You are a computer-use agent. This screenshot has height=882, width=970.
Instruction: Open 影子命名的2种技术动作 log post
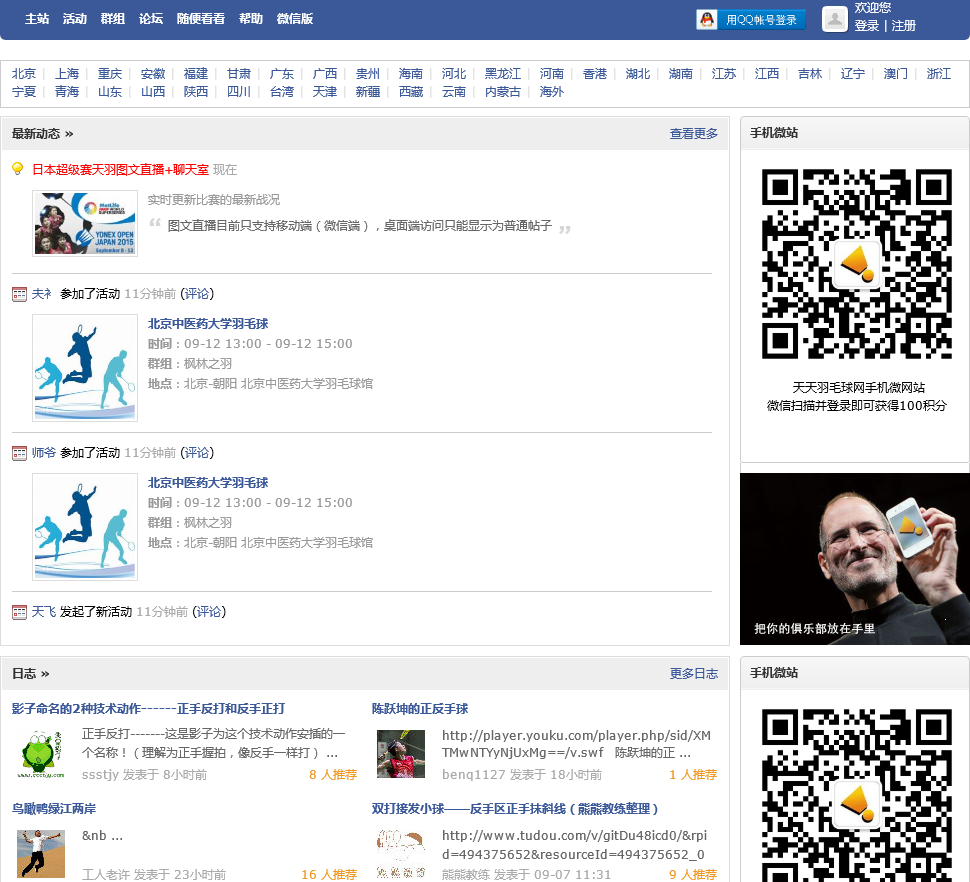tap(148, 709)
